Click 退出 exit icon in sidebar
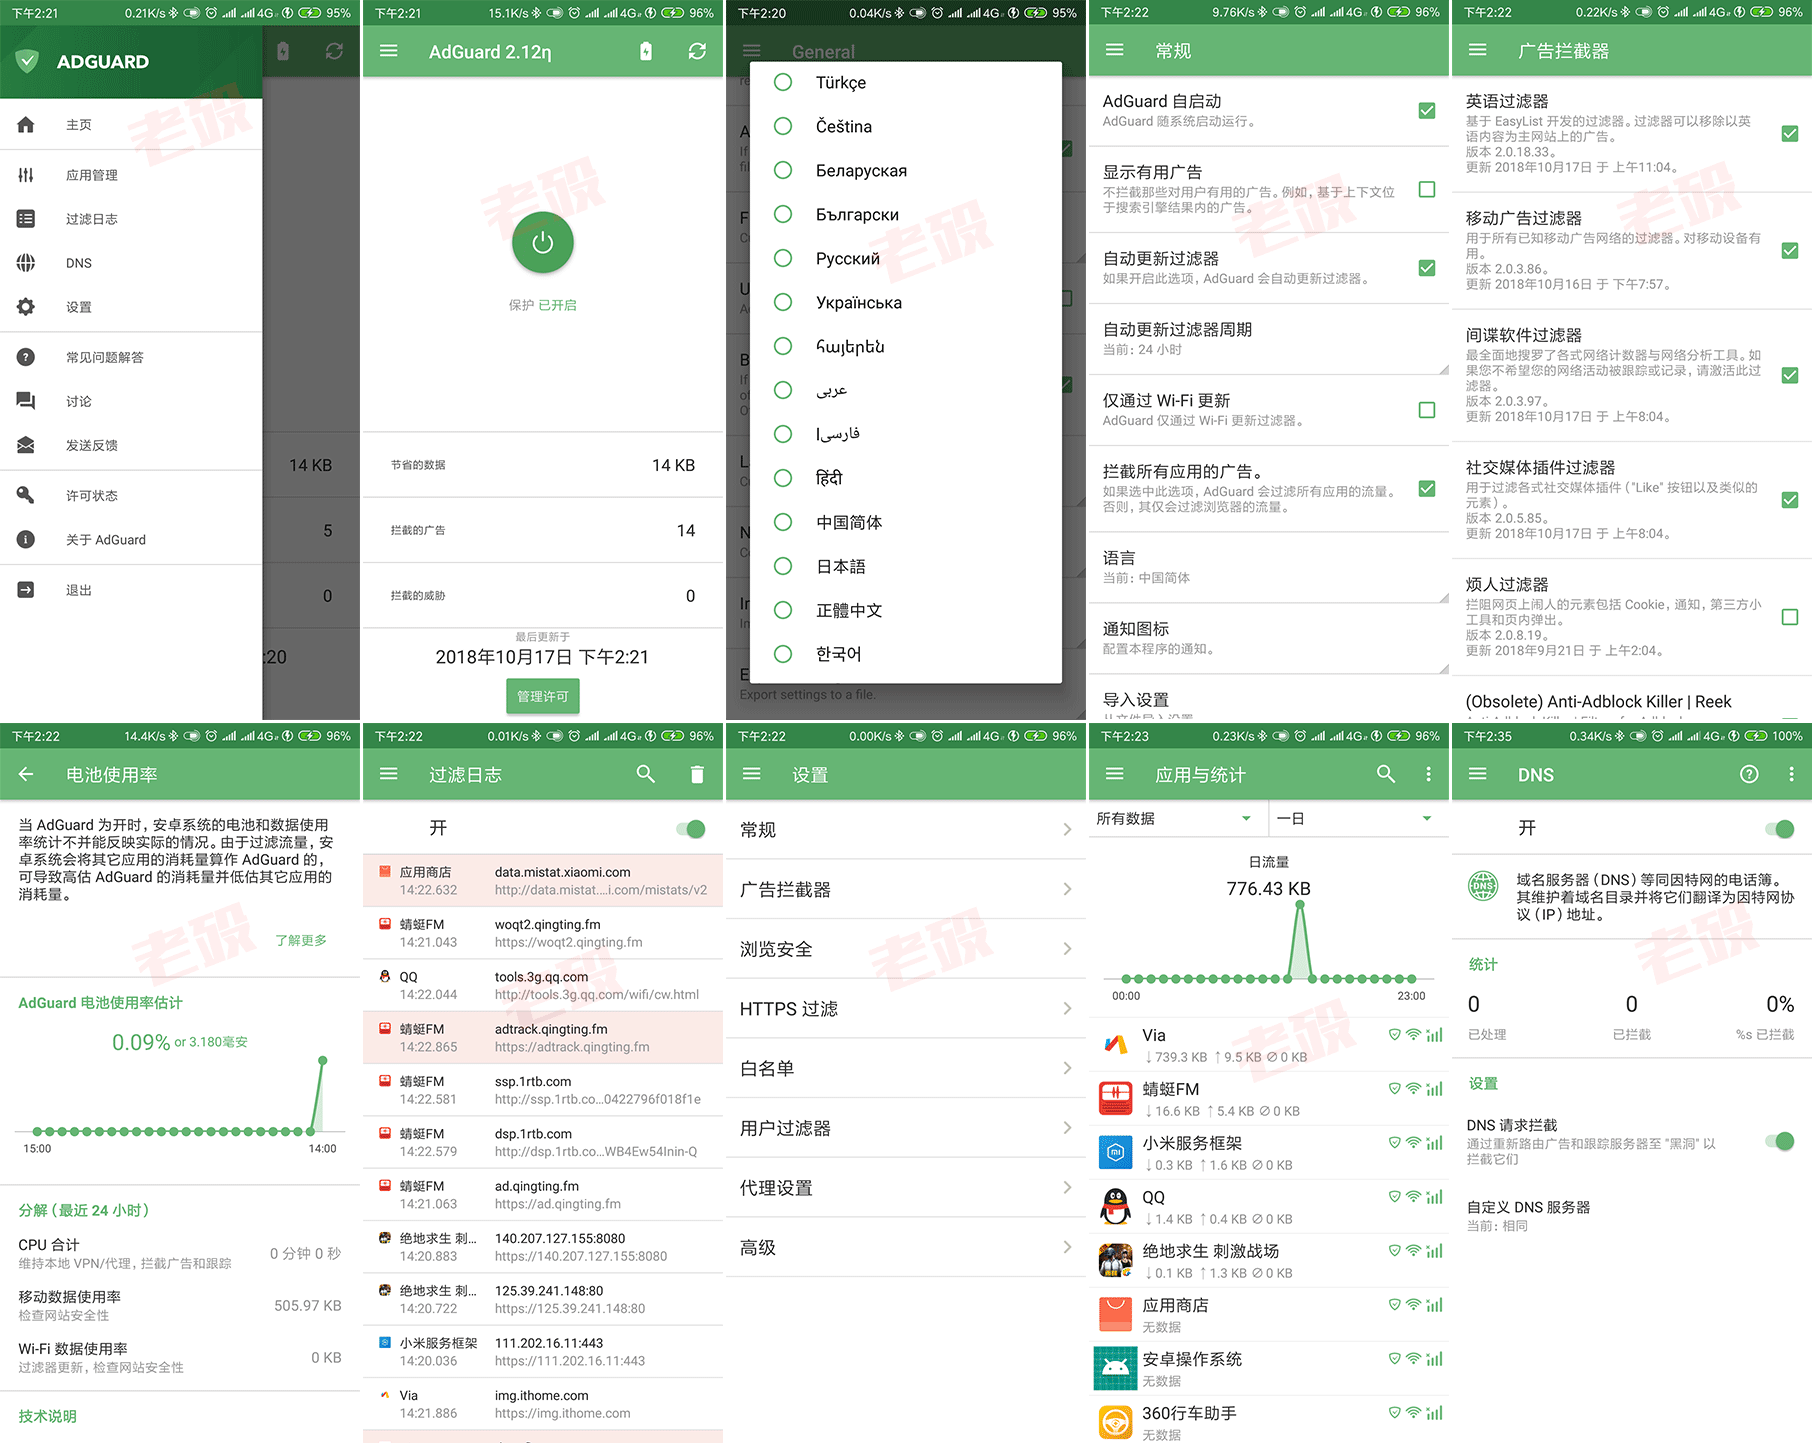 26,590
